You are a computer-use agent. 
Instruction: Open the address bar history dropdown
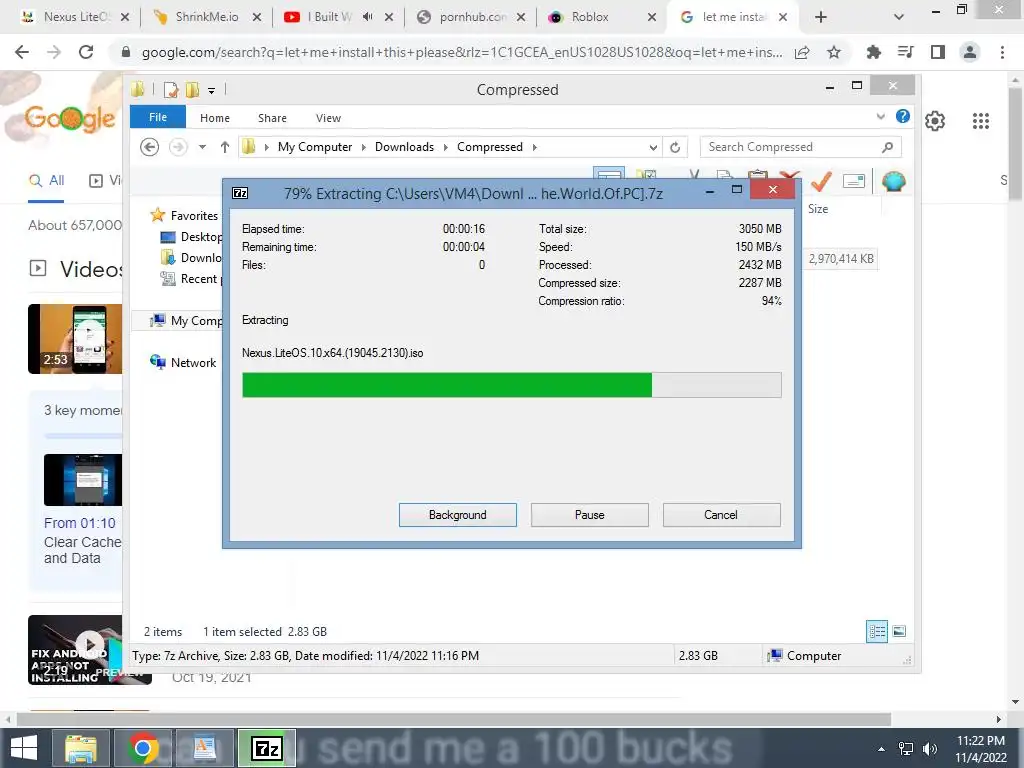tap(652, 148)
